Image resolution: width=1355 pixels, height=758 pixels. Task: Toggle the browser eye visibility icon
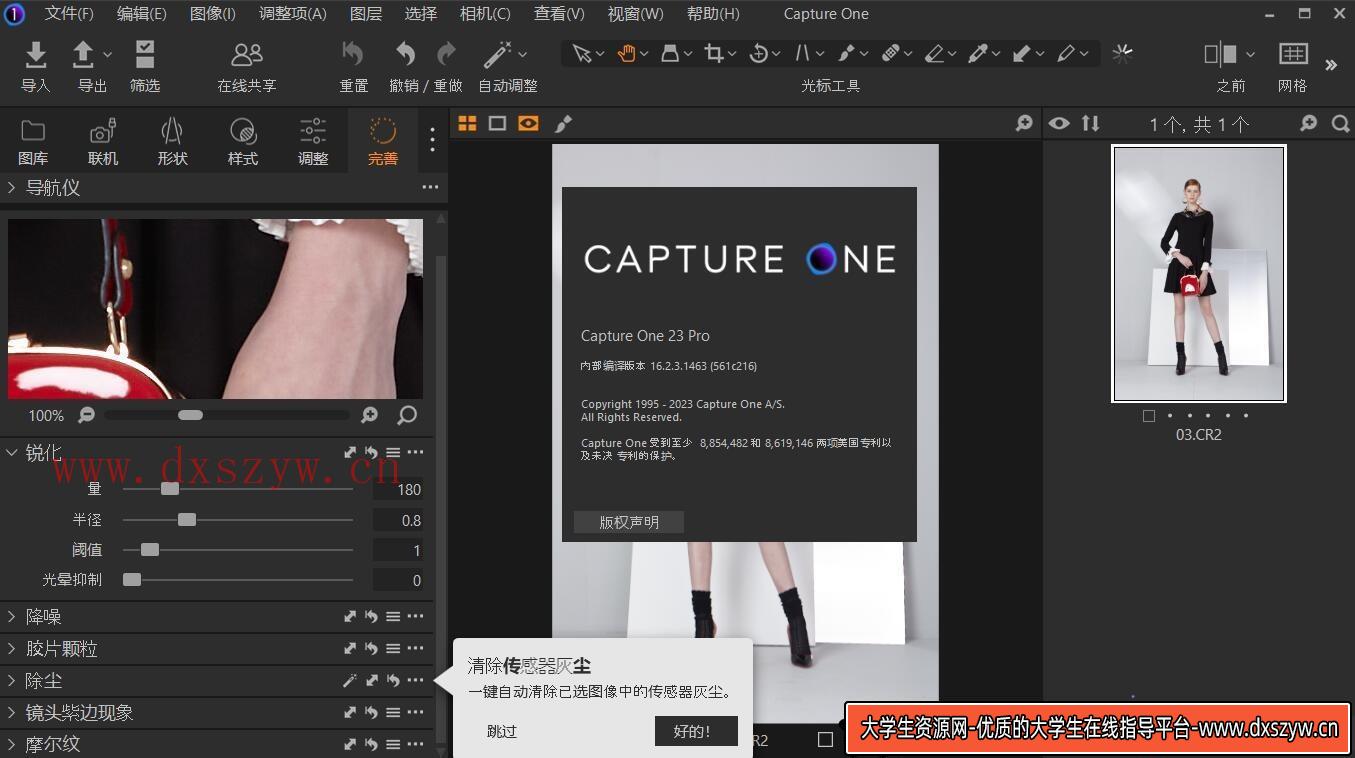coord(1059,123)
